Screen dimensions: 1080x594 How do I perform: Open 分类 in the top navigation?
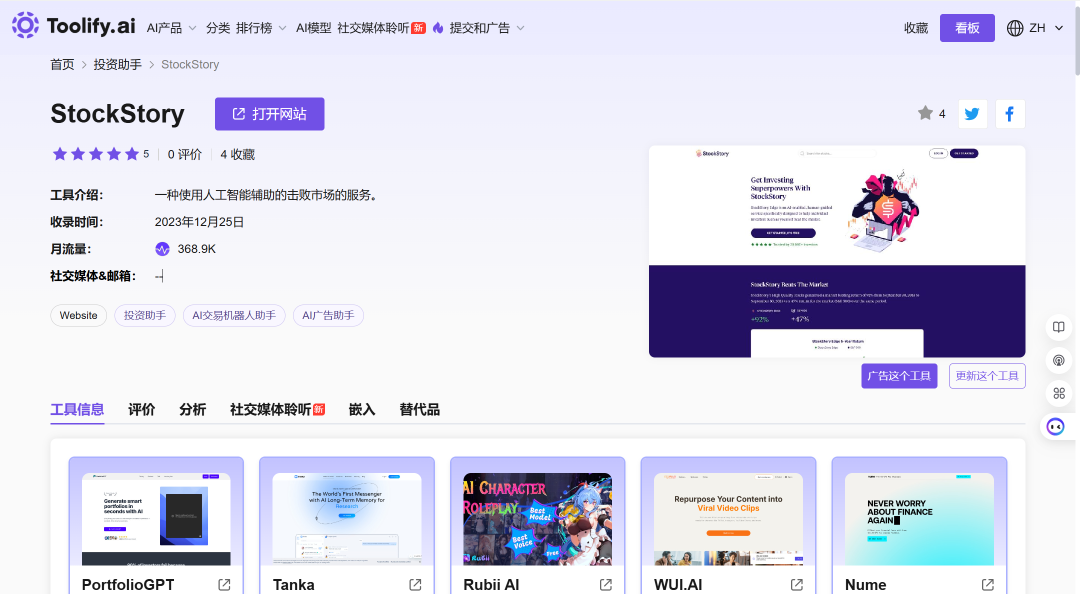click(x=218, y=28)
